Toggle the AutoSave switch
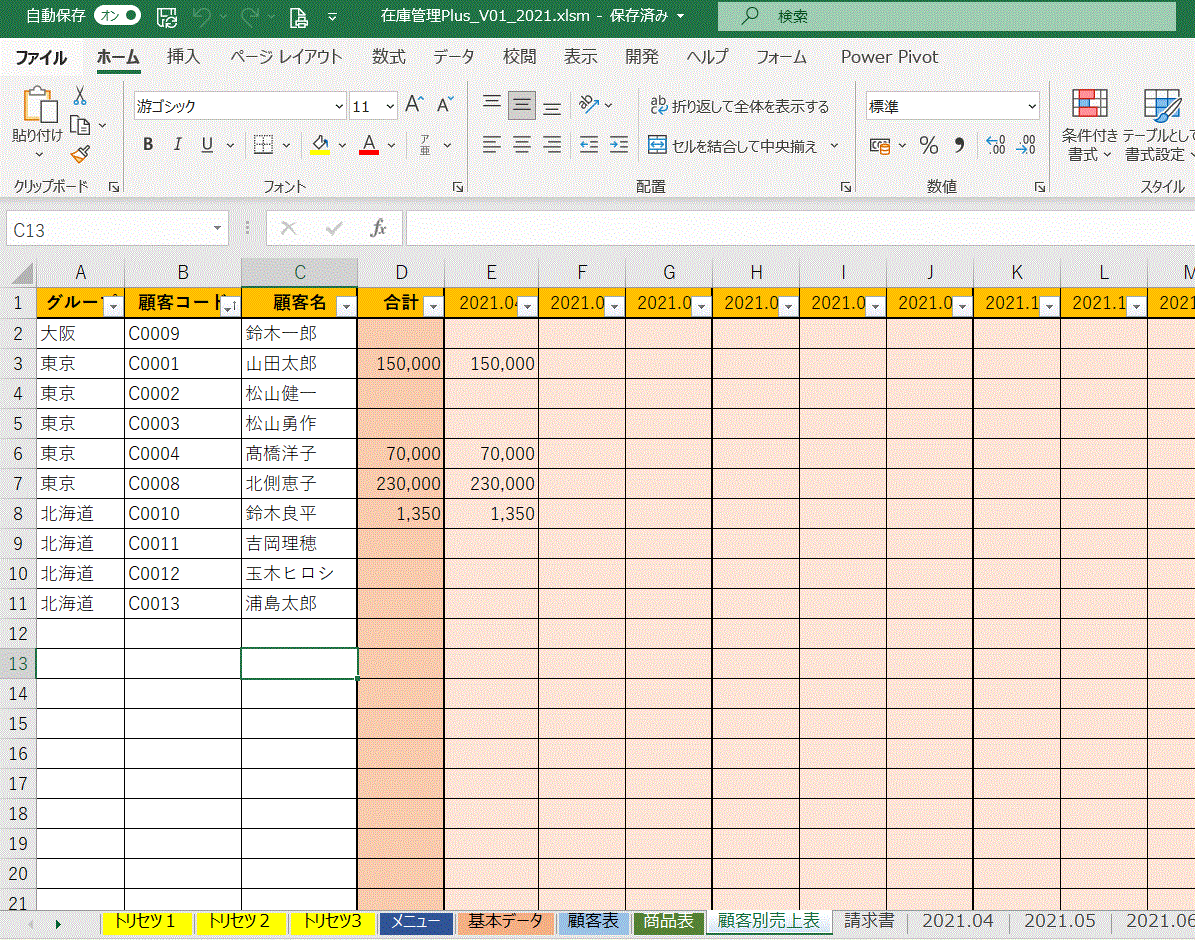Screen dimensions: 1195x940 point(117,15)
